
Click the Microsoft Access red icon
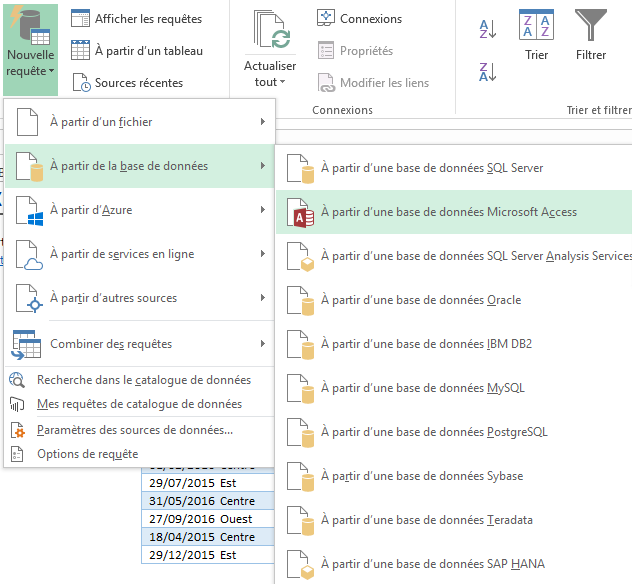click(301, 213)
